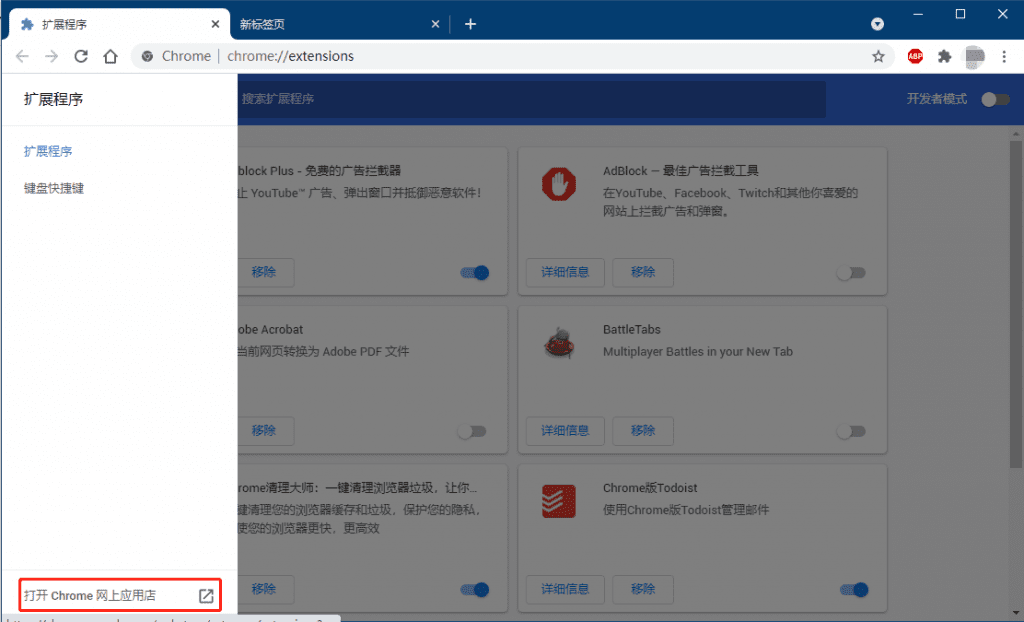Image resolution: width=1024 pixels, height=622 pixels.
Task: Open the Extensions puzzle-piece toolbar icon
Action: pyautogui.click(x=944, y=57)
